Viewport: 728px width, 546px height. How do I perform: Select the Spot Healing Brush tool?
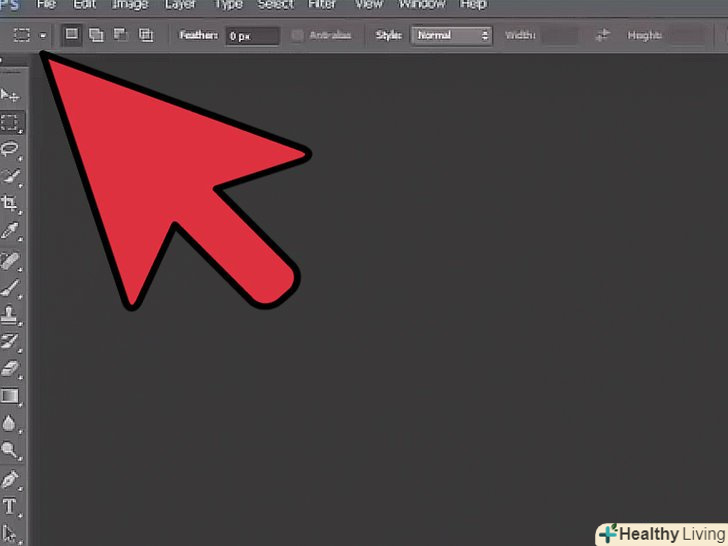[10, 260]
